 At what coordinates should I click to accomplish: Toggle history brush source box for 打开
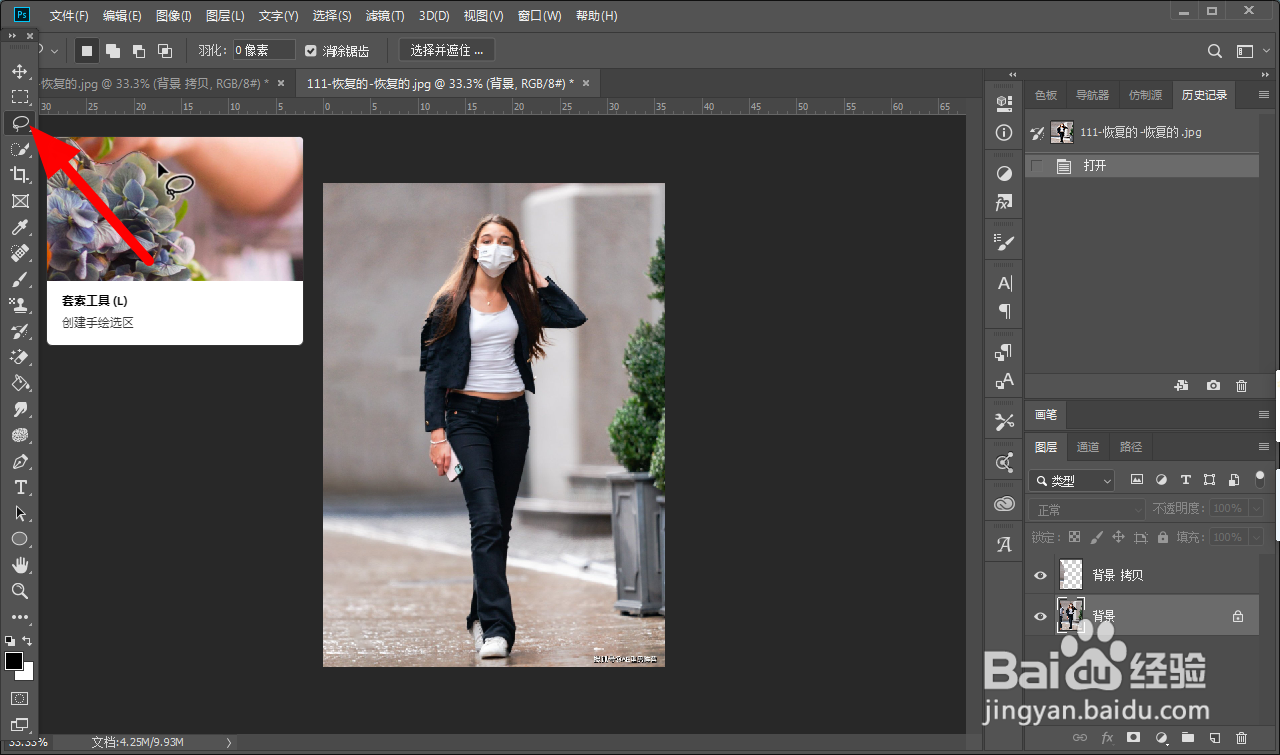pyautogui.click(x=1036, y=166)
